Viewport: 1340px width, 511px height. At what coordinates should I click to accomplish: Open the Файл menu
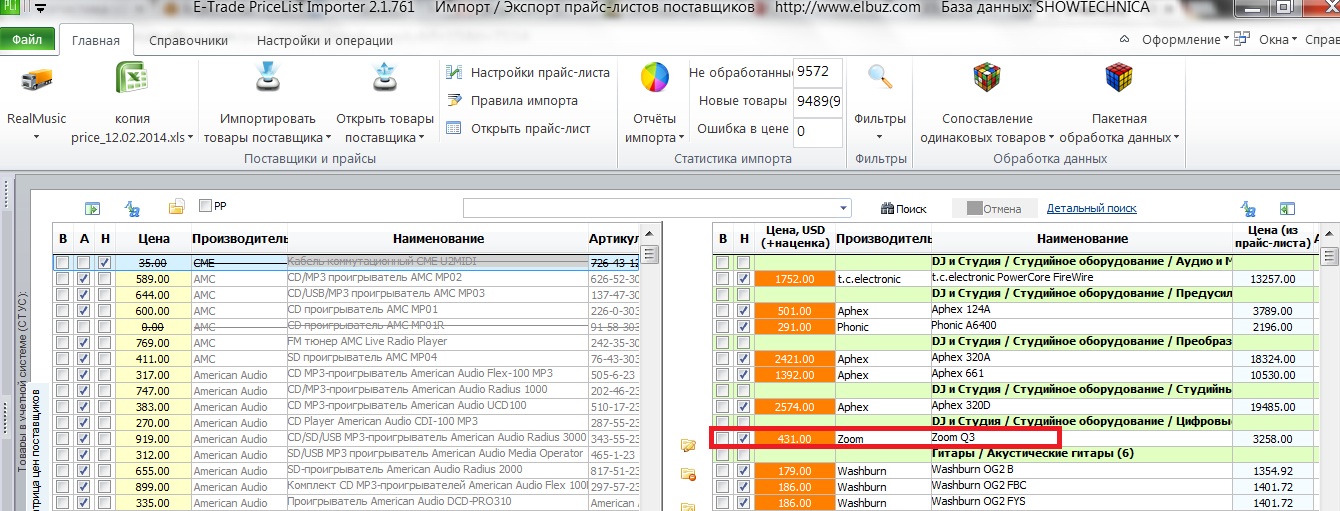27,41
